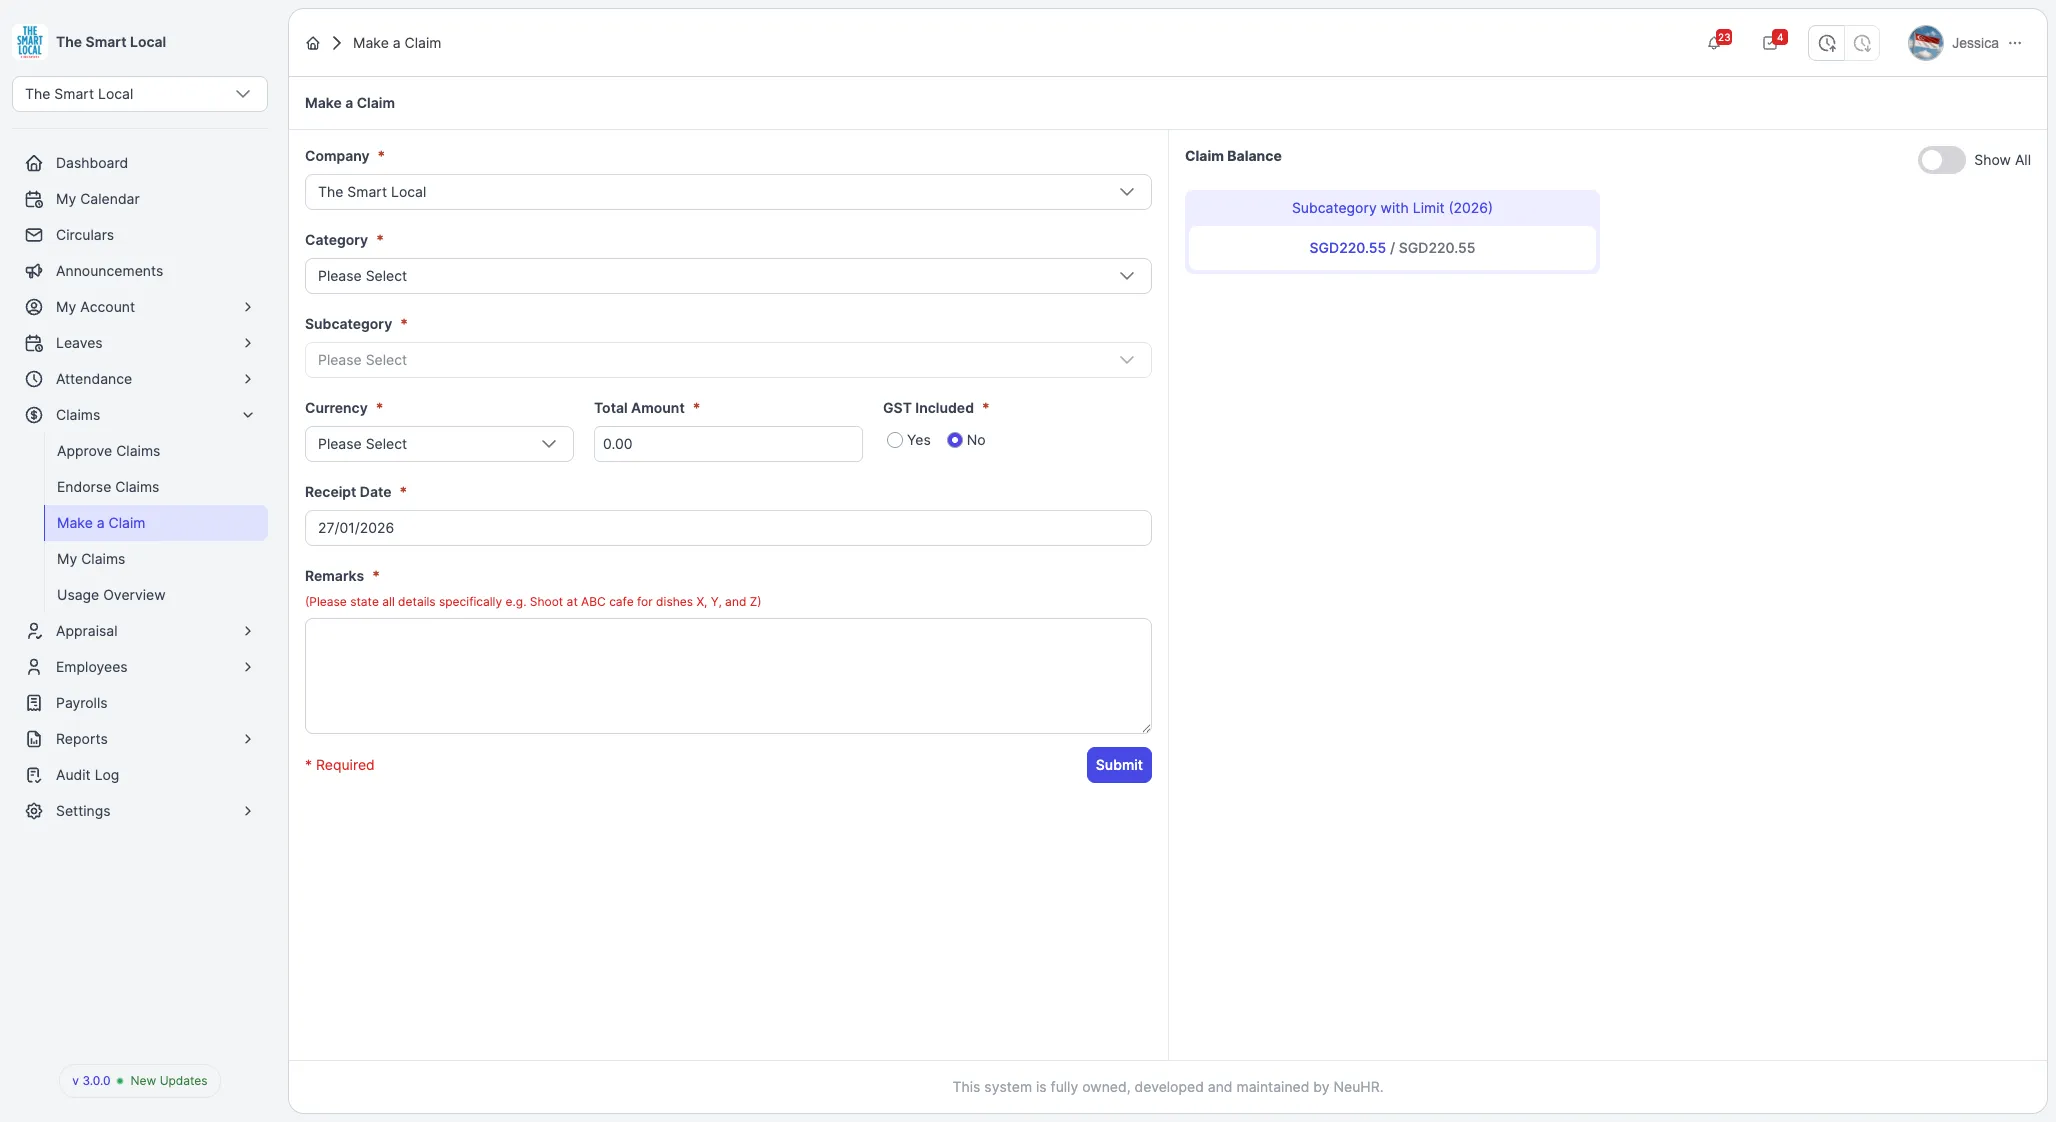Click the My Account person icon

coord(34,307)
